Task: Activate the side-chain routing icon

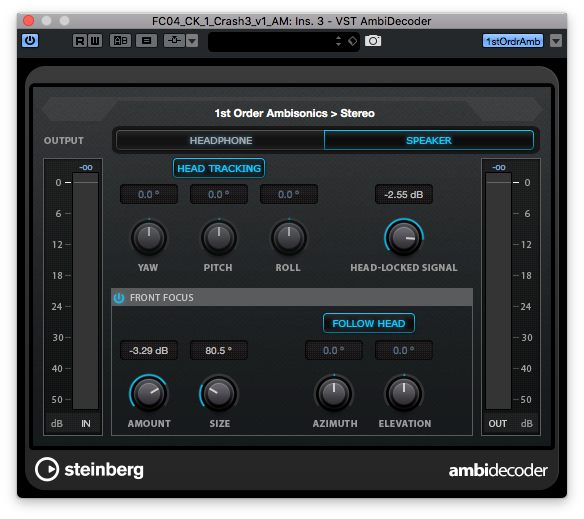Action: tap(174, 41)
